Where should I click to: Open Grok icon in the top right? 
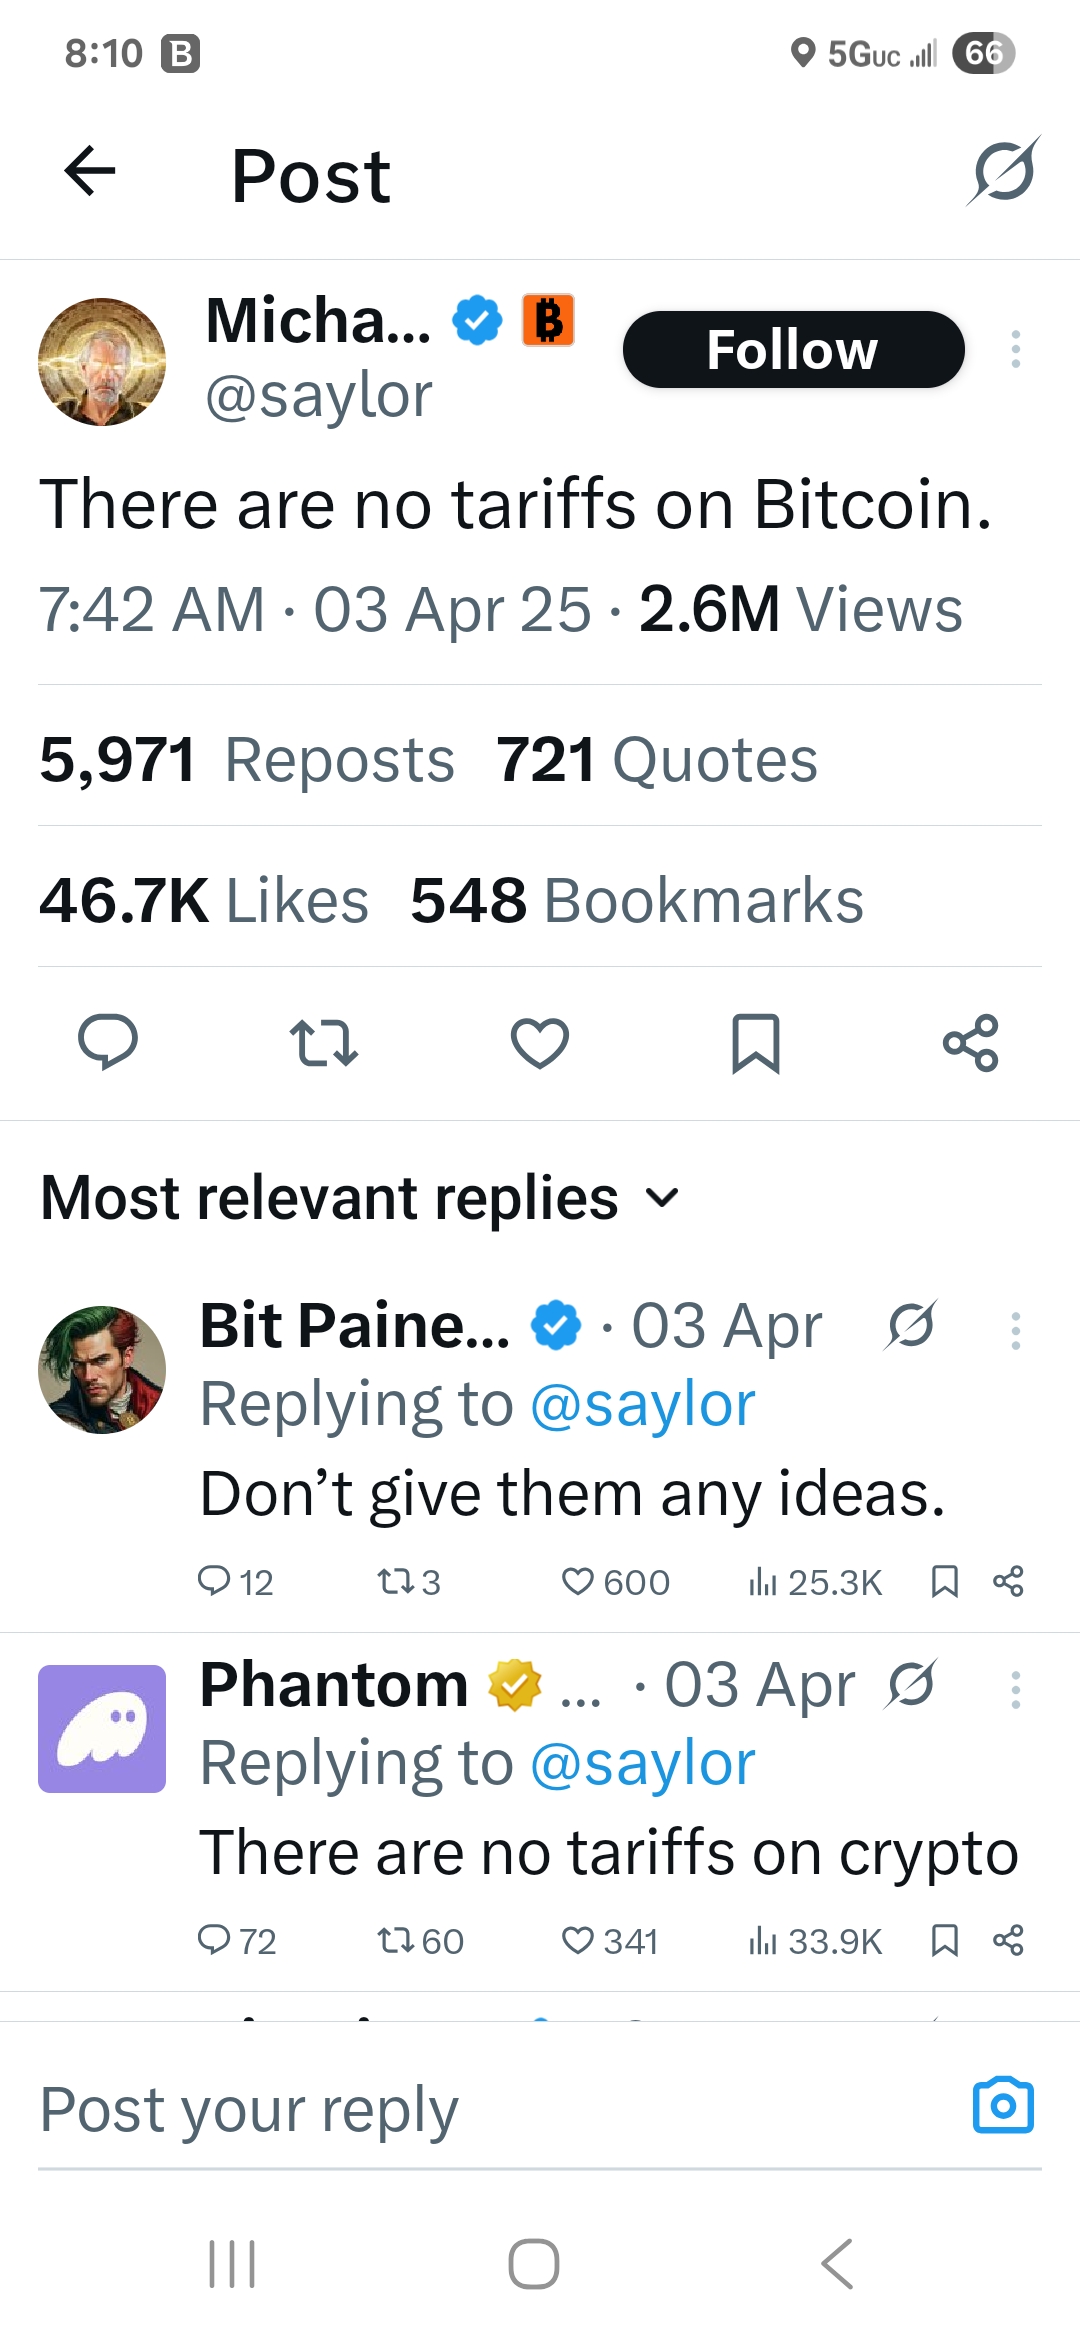1003,172
